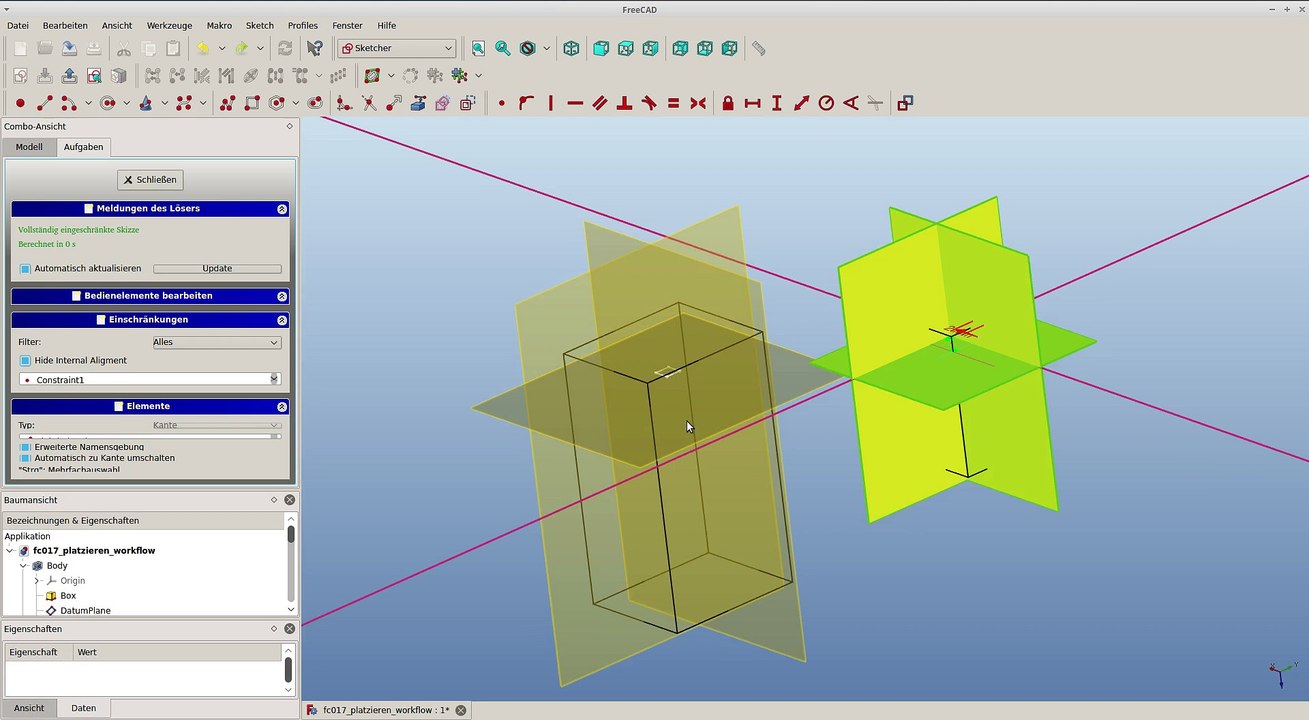Click the Schließen button
The height and width of the screenshot is (720, 1309).
[x=150, y=180]
